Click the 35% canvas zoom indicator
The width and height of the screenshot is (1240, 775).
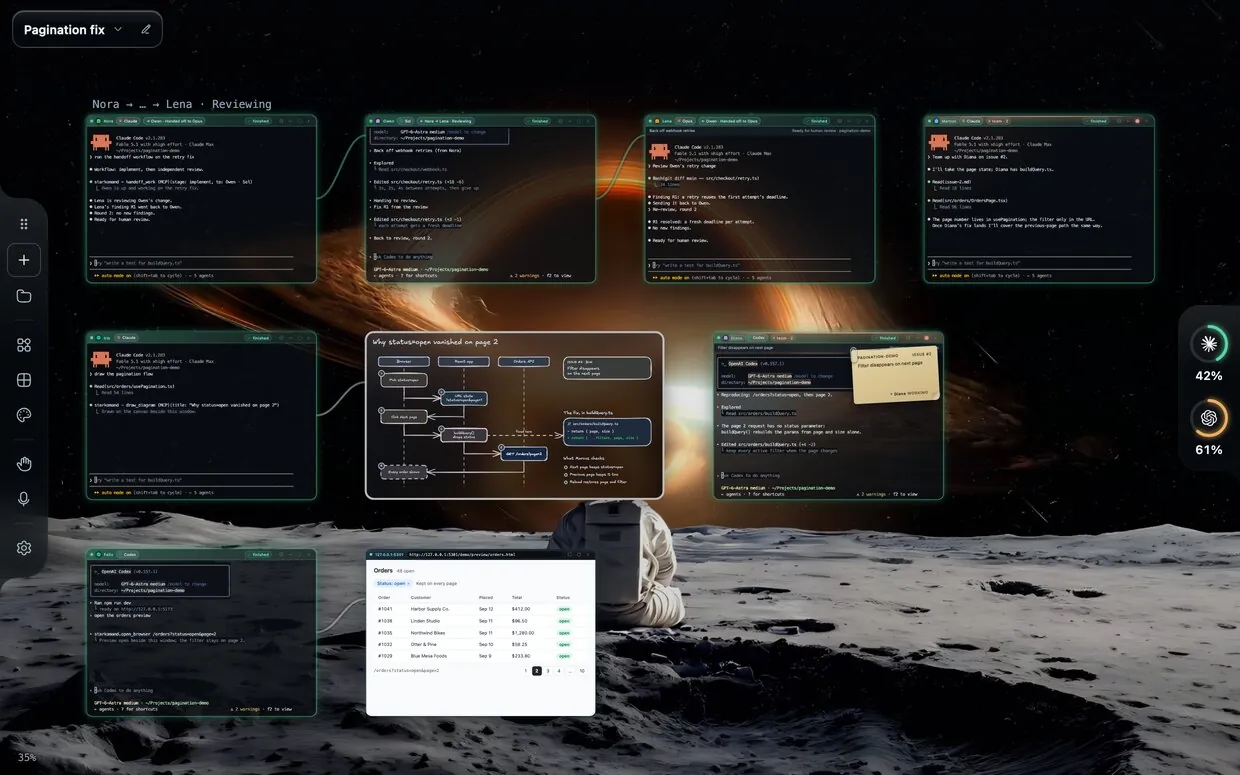pos(27,758)
